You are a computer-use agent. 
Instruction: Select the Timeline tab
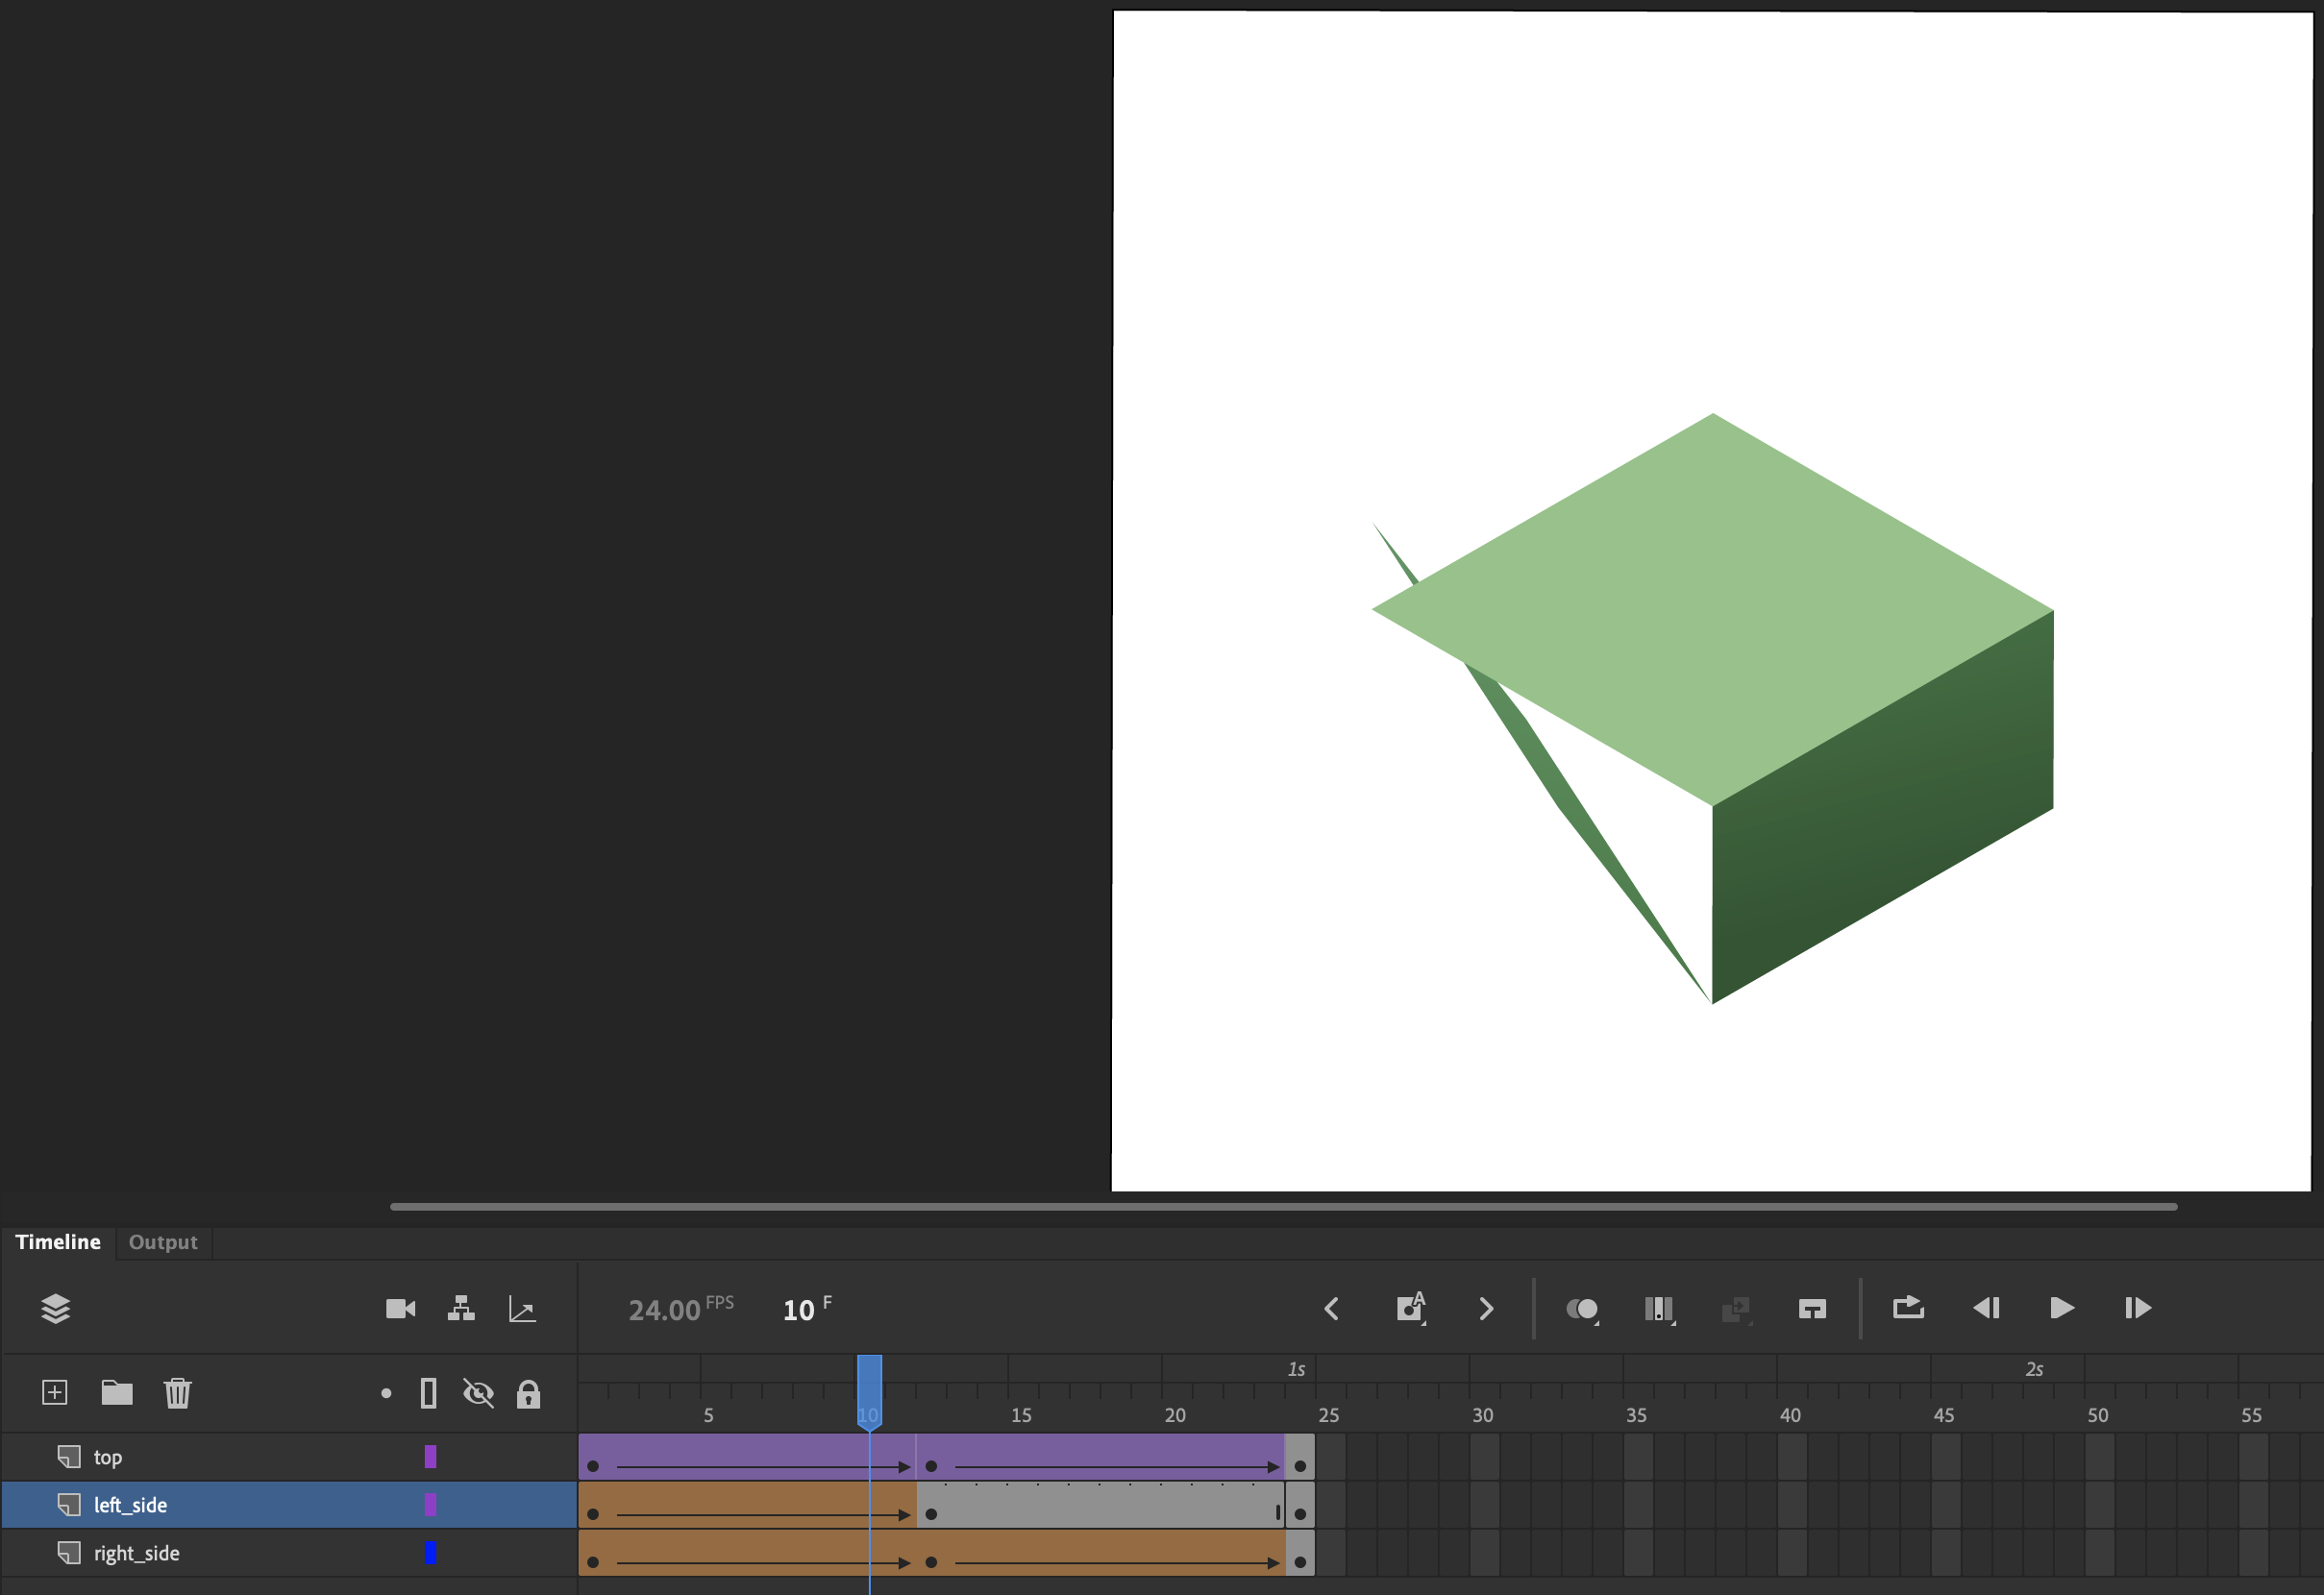coord(57,1242)
